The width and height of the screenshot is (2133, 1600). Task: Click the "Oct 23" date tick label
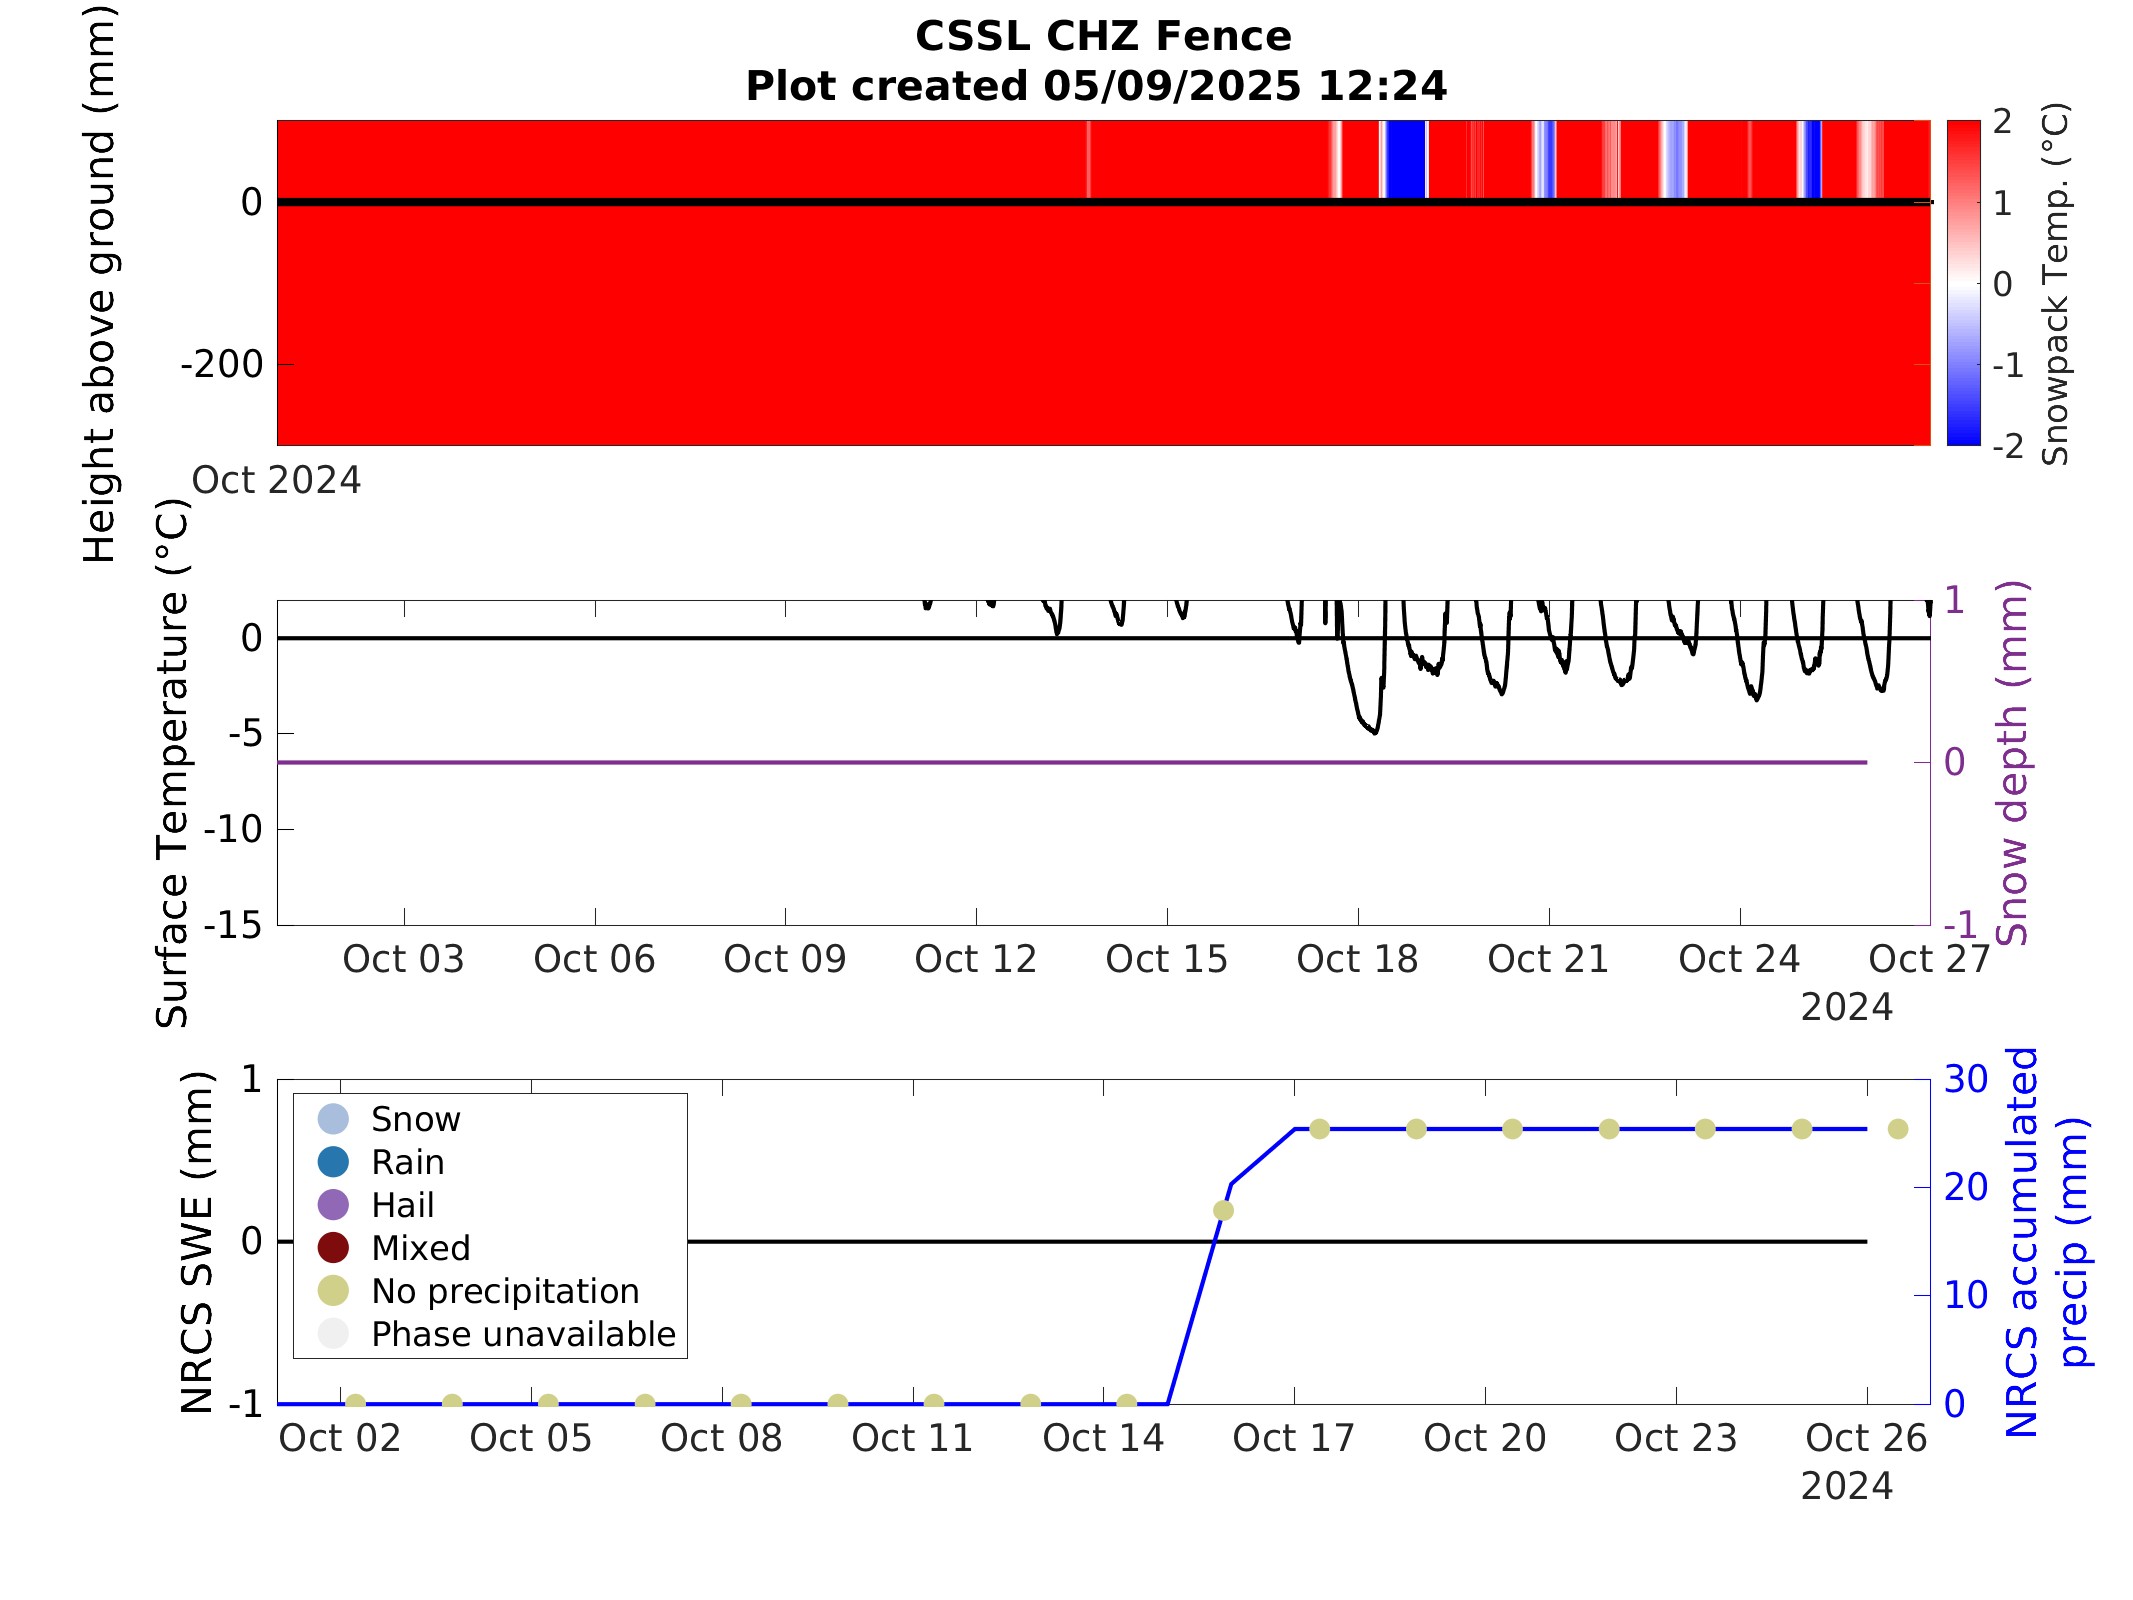tap(1676, 1438)
